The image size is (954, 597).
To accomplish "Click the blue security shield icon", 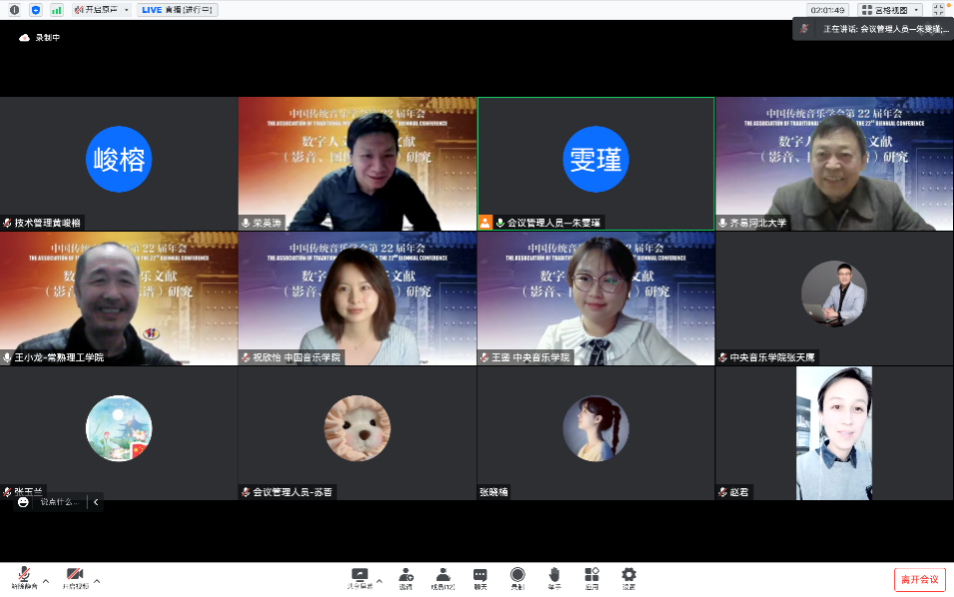I will (35, 10).
